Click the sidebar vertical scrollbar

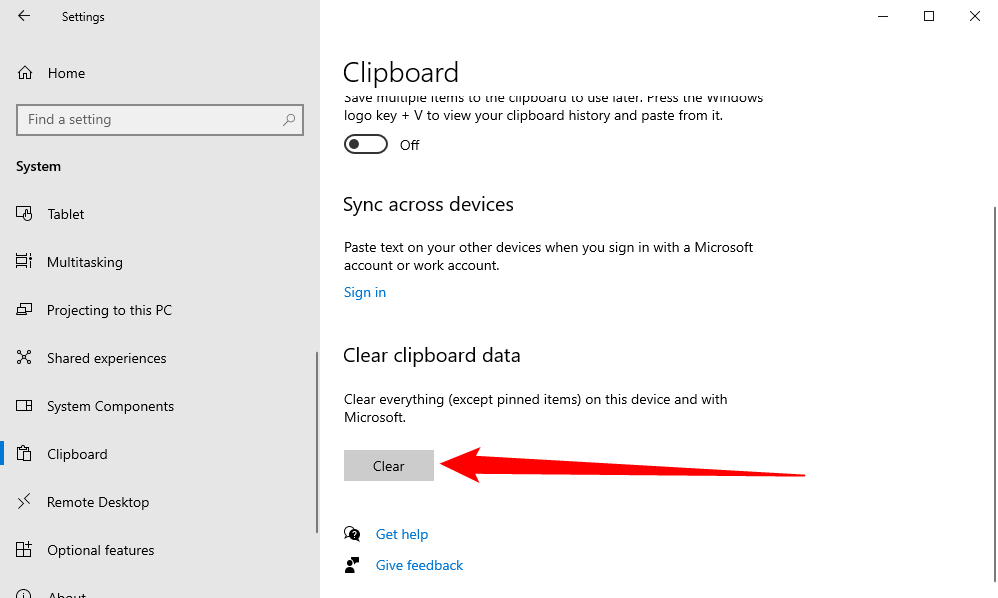coord(317,440)
